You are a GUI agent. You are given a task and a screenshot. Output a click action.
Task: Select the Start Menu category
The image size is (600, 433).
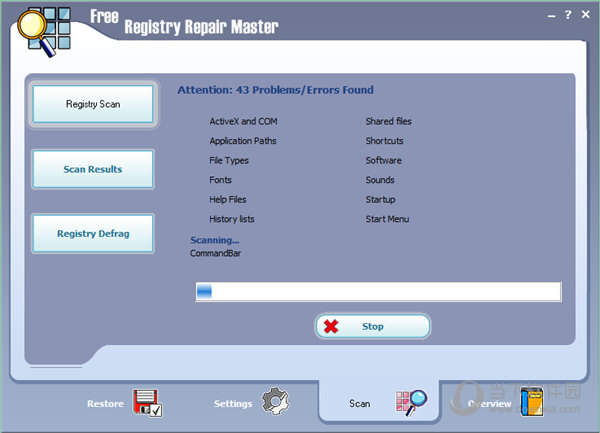[387, 219]
